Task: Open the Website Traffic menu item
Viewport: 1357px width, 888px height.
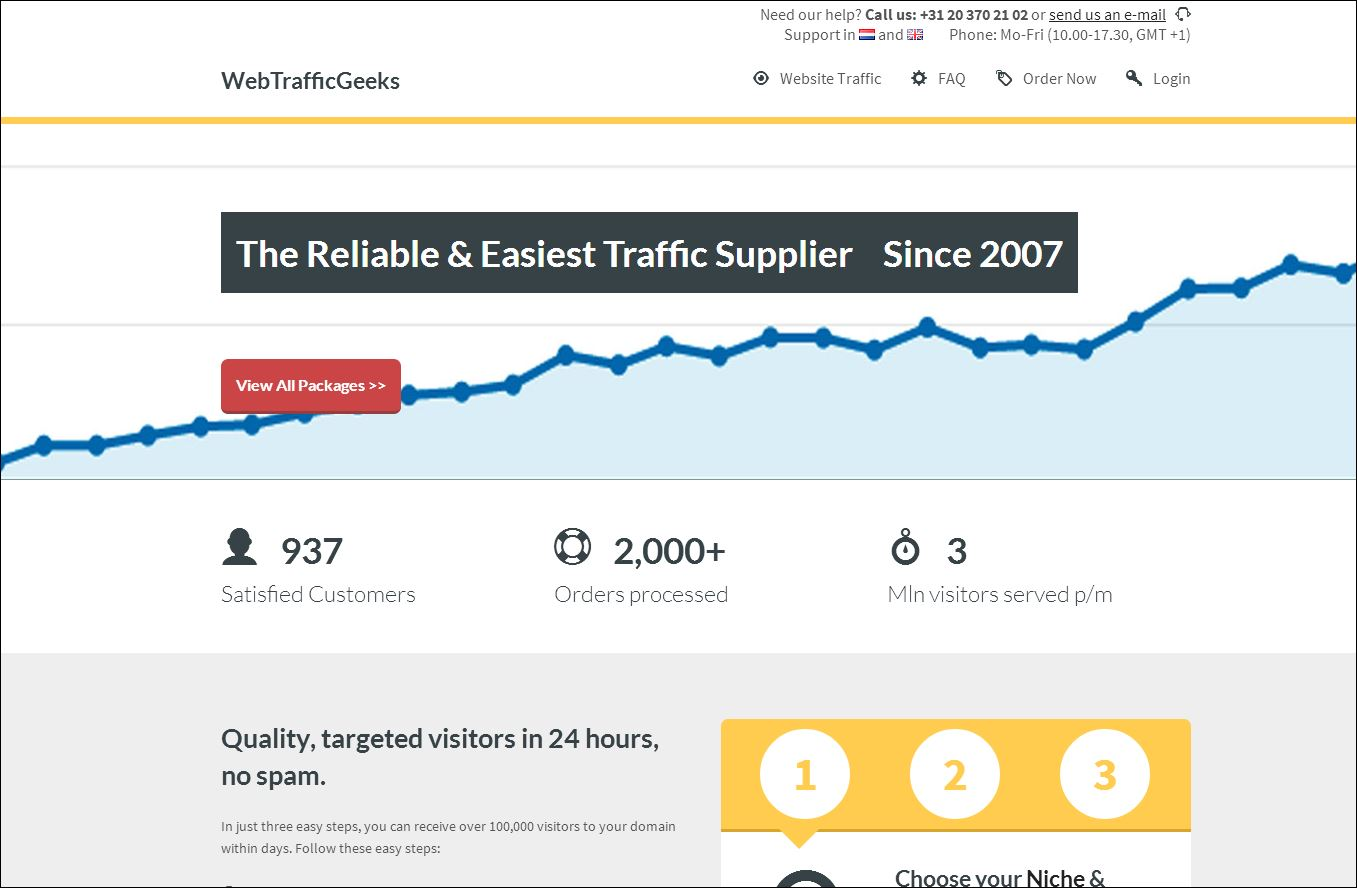Action: tap(831, 78)
